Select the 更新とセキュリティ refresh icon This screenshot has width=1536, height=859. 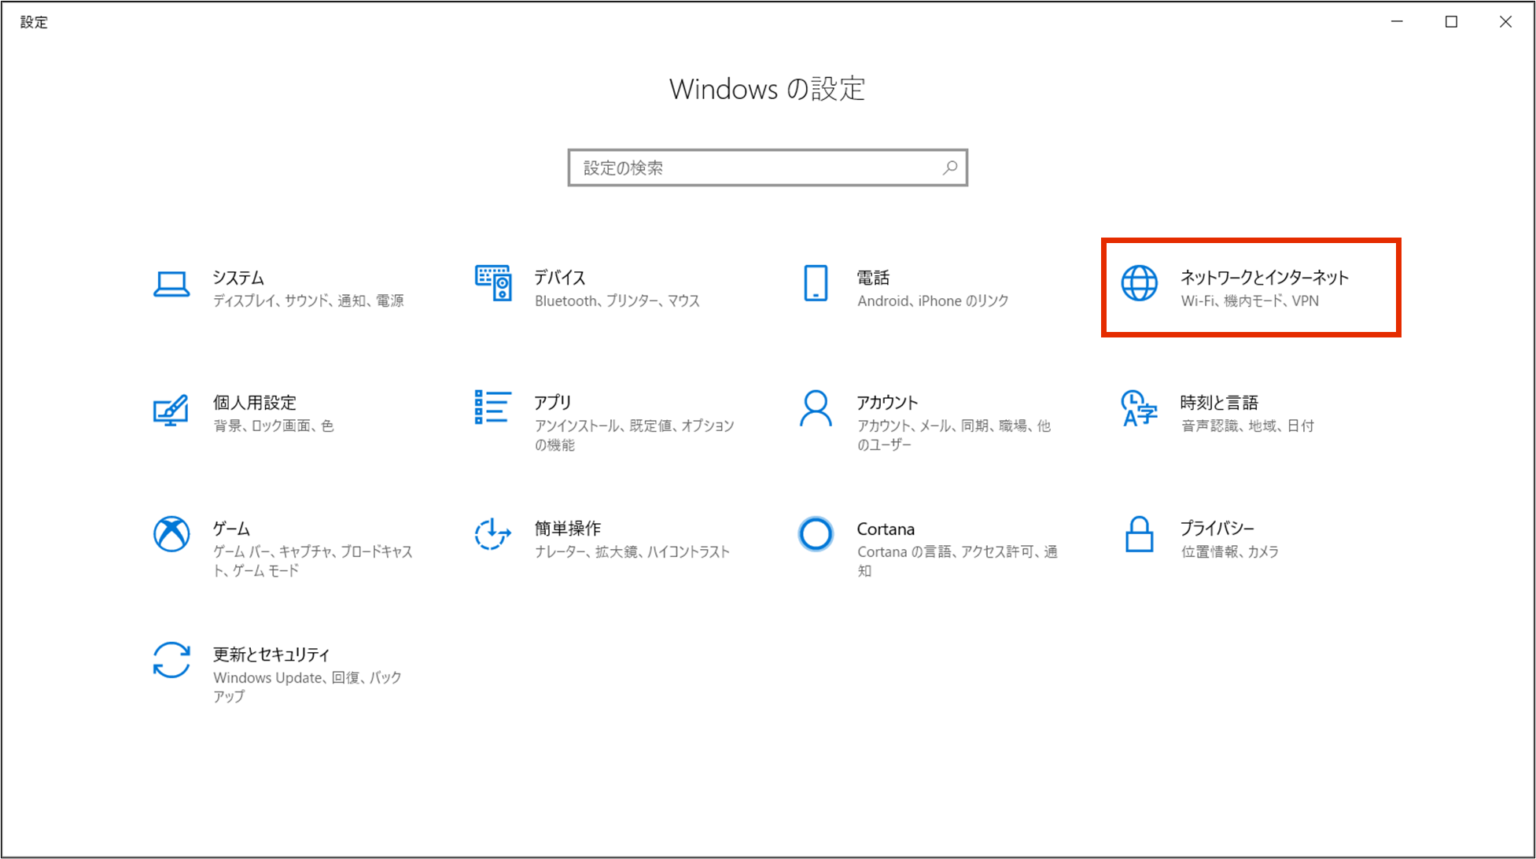point(172,661)
